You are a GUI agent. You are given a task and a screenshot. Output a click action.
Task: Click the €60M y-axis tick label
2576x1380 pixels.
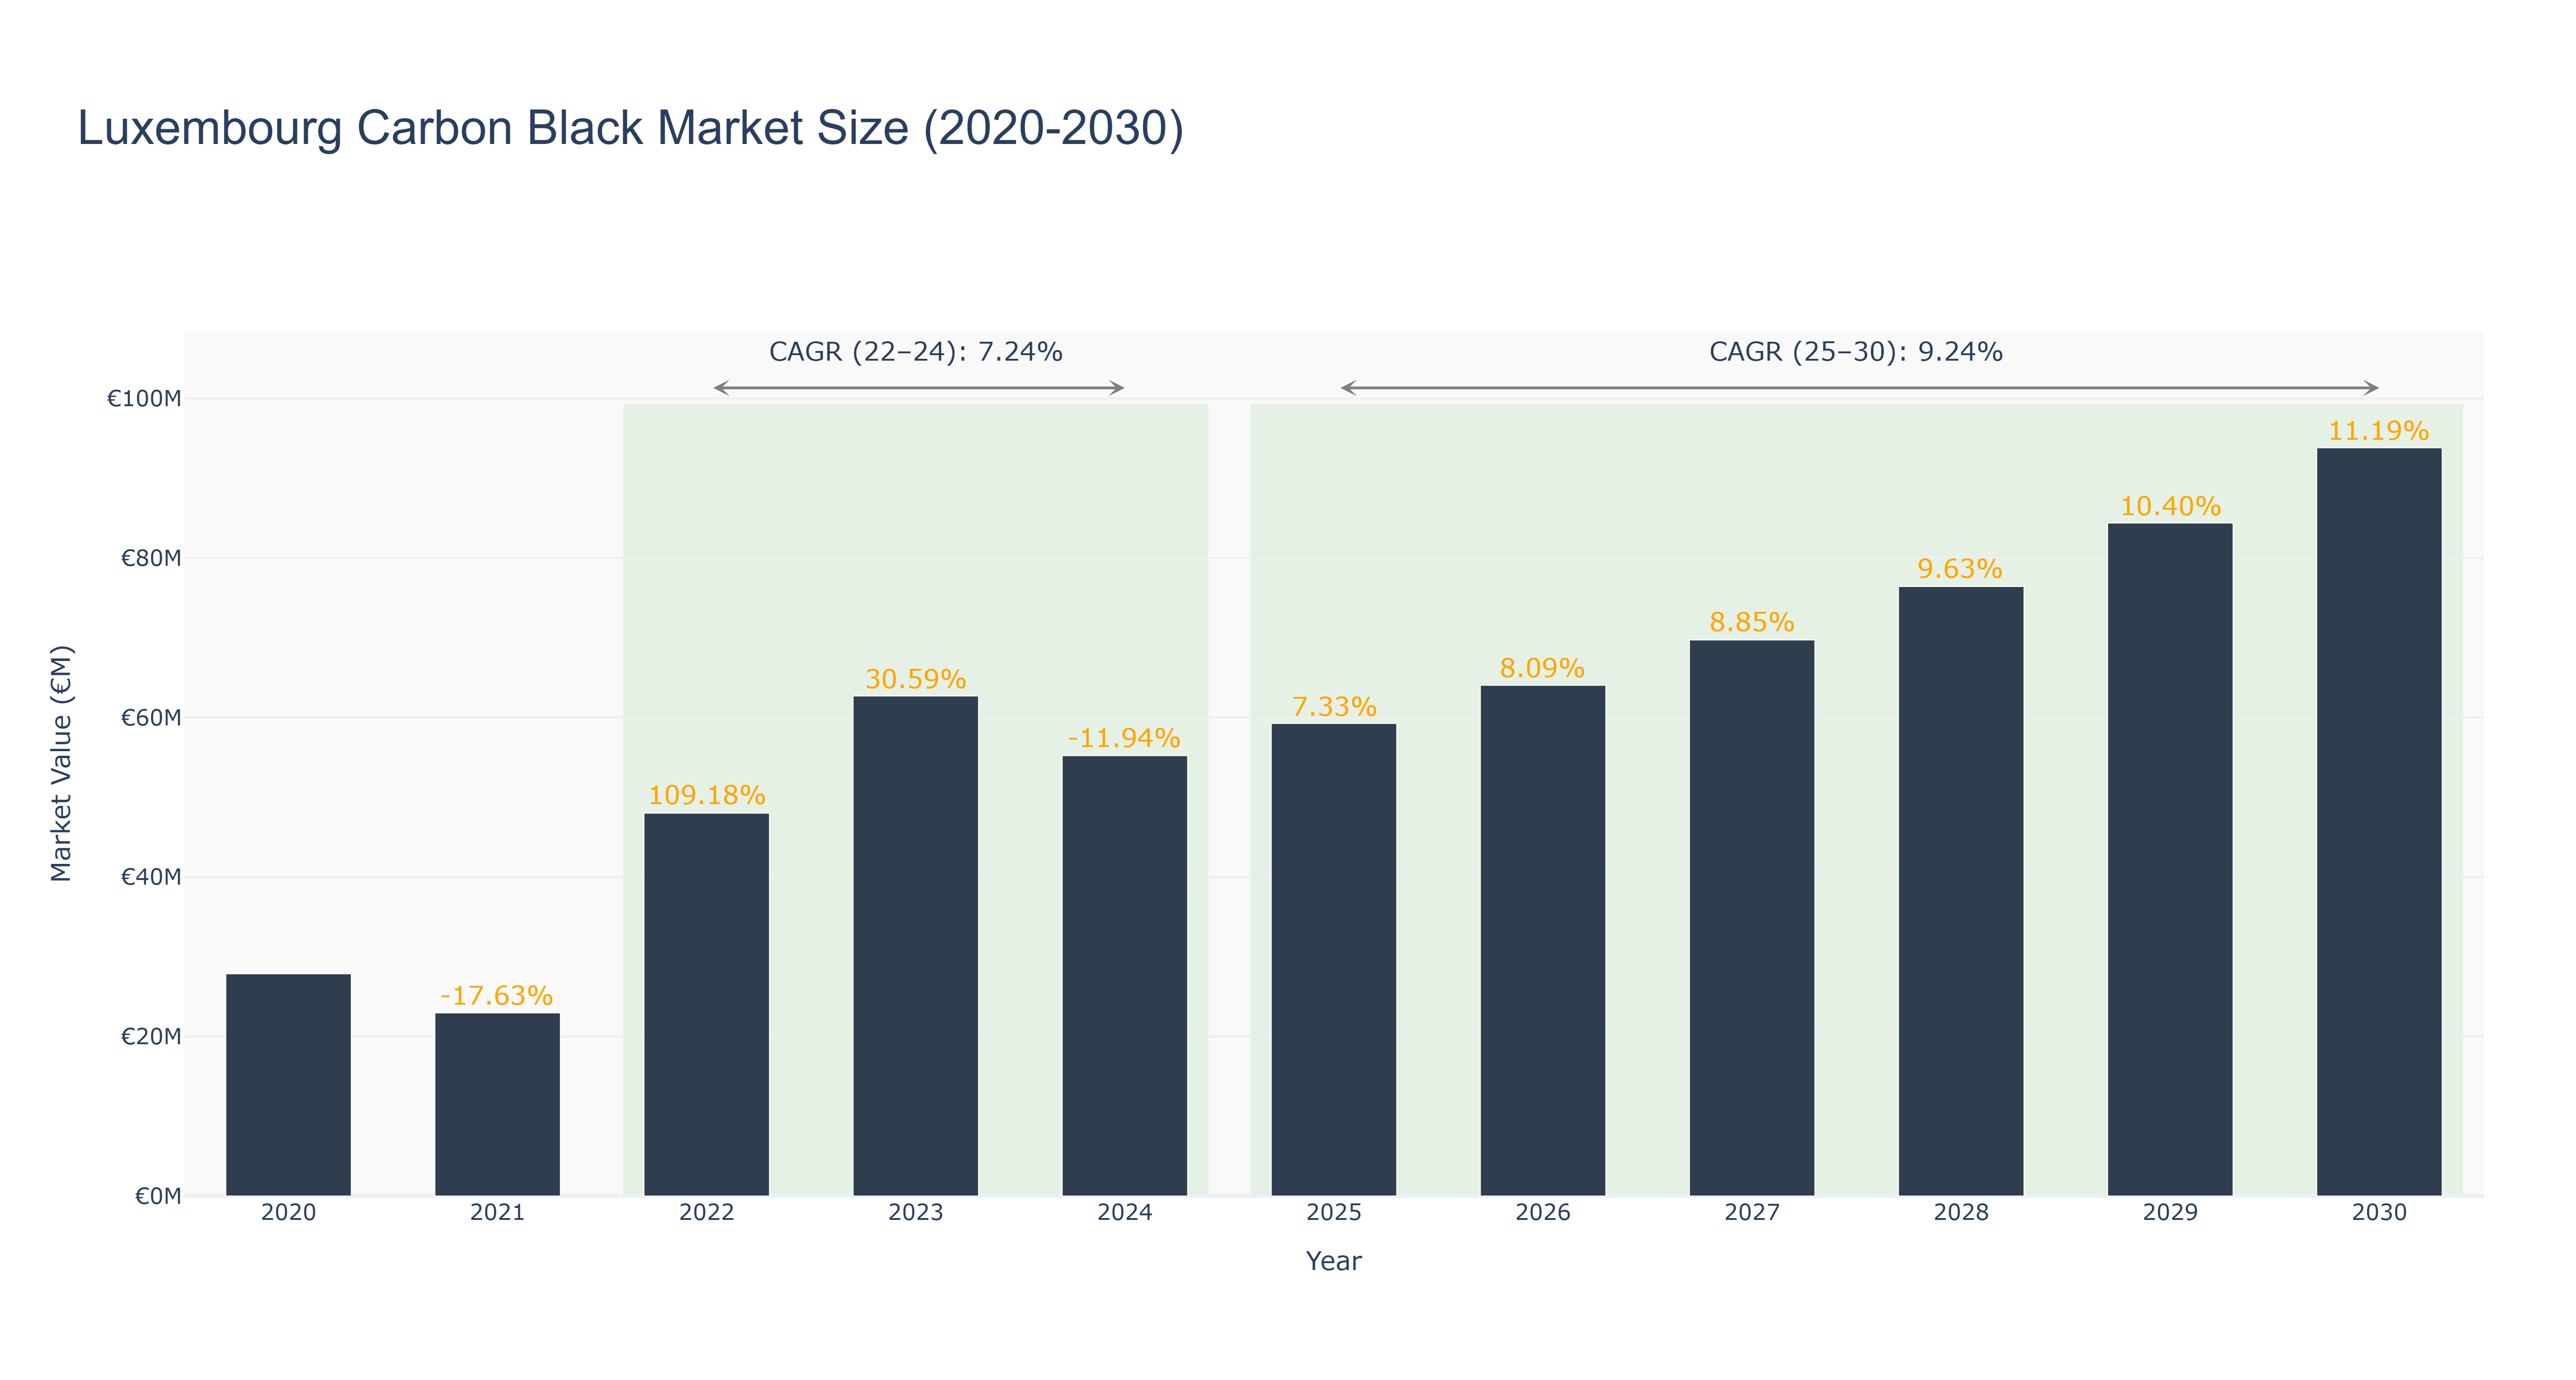pos(151,718)
